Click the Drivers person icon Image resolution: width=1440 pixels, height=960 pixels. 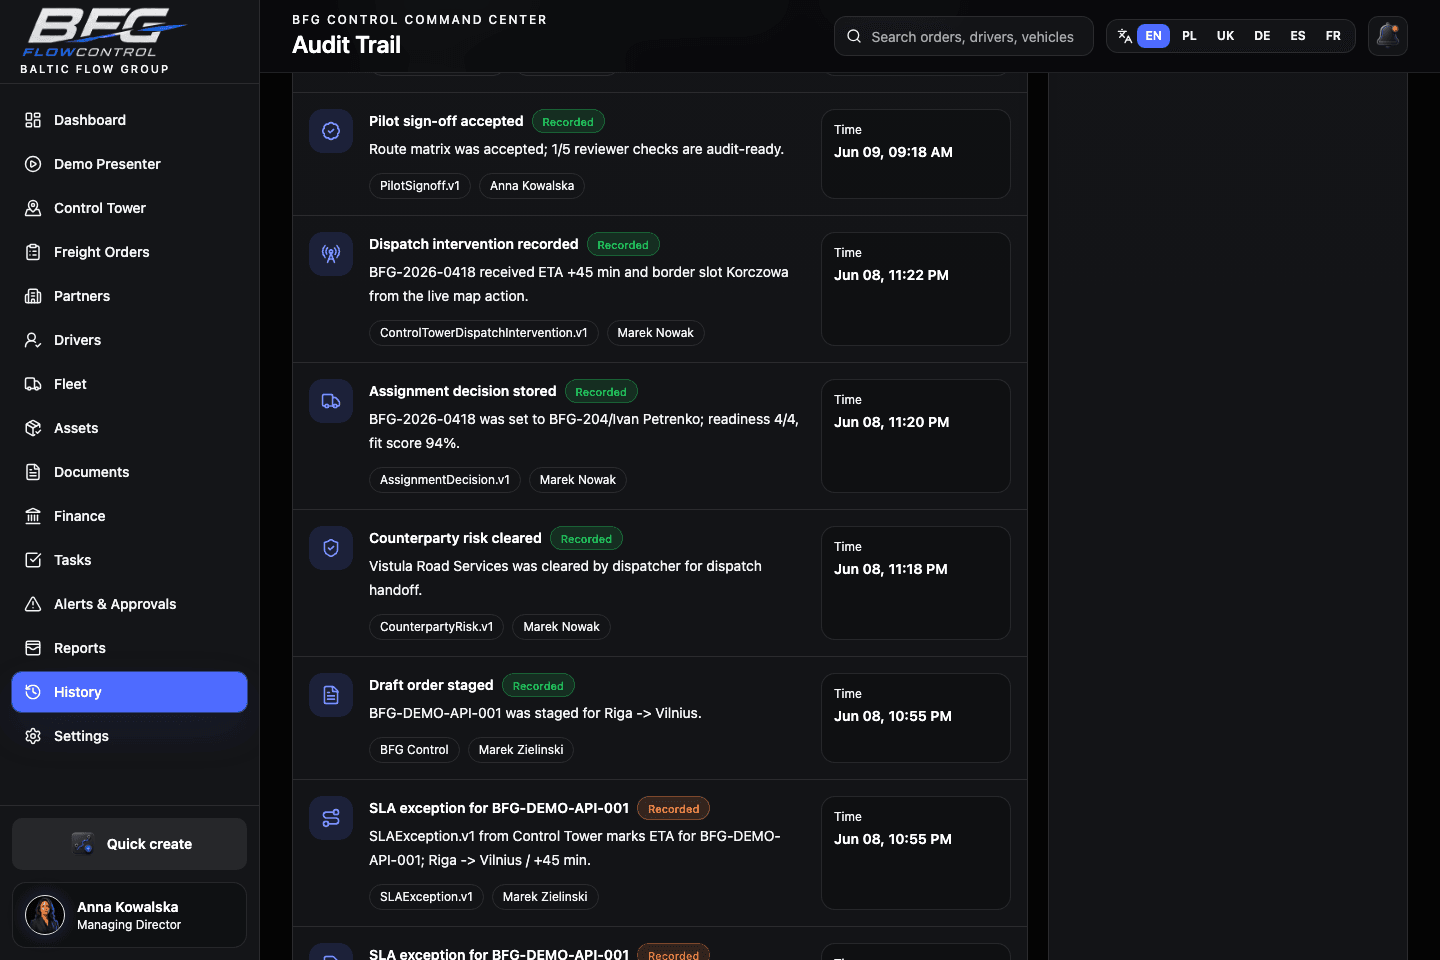(33, 340)
